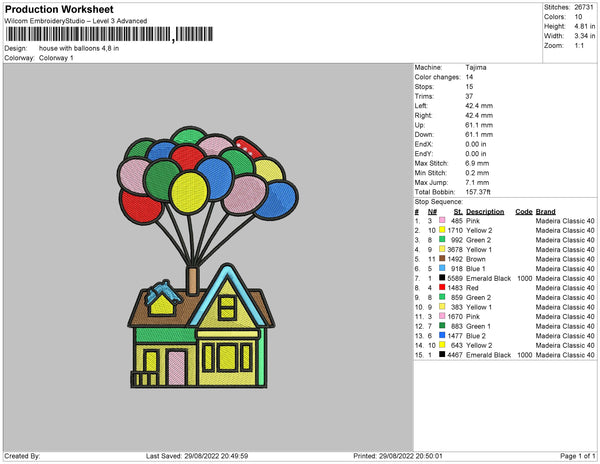Click the Trims value '37'
The width and height of the screenshot is (600, 464).
click(470, 96)
